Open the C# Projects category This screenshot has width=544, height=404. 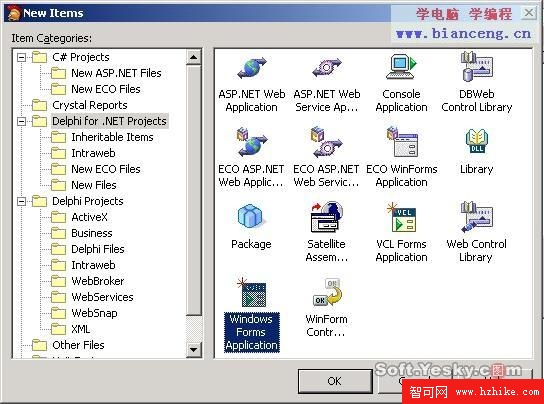pyautogui.click(x=80, y=57)
